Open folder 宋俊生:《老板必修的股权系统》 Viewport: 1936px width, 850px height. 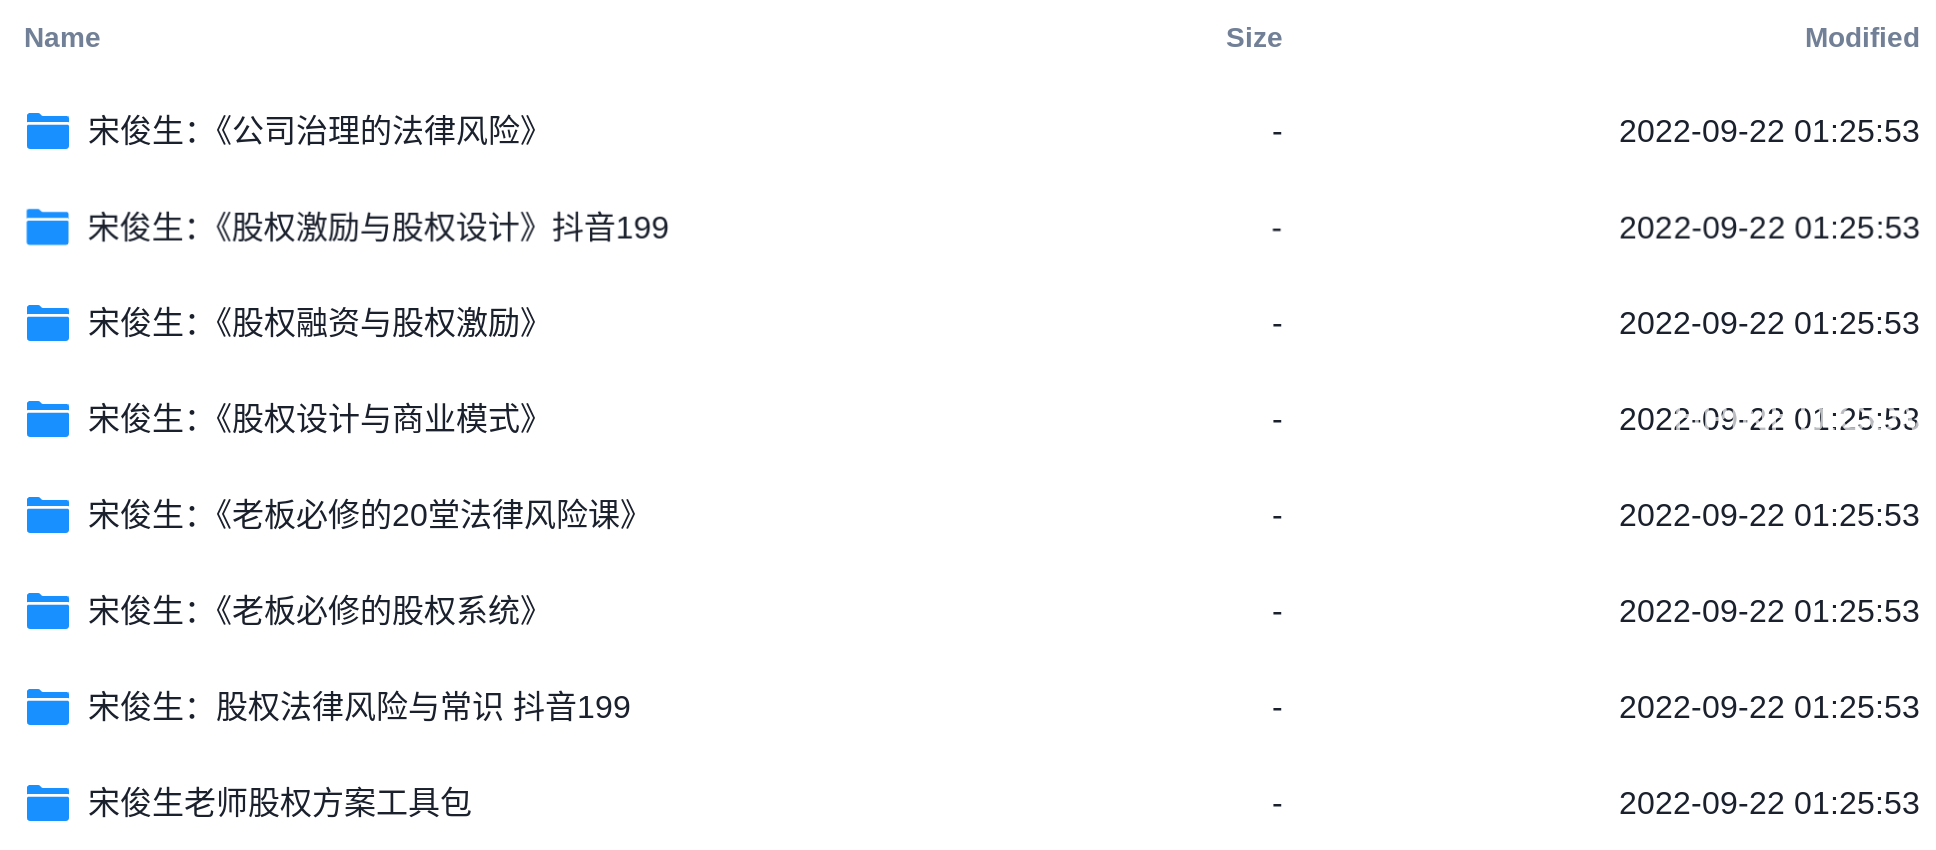(x=313, y=611)
